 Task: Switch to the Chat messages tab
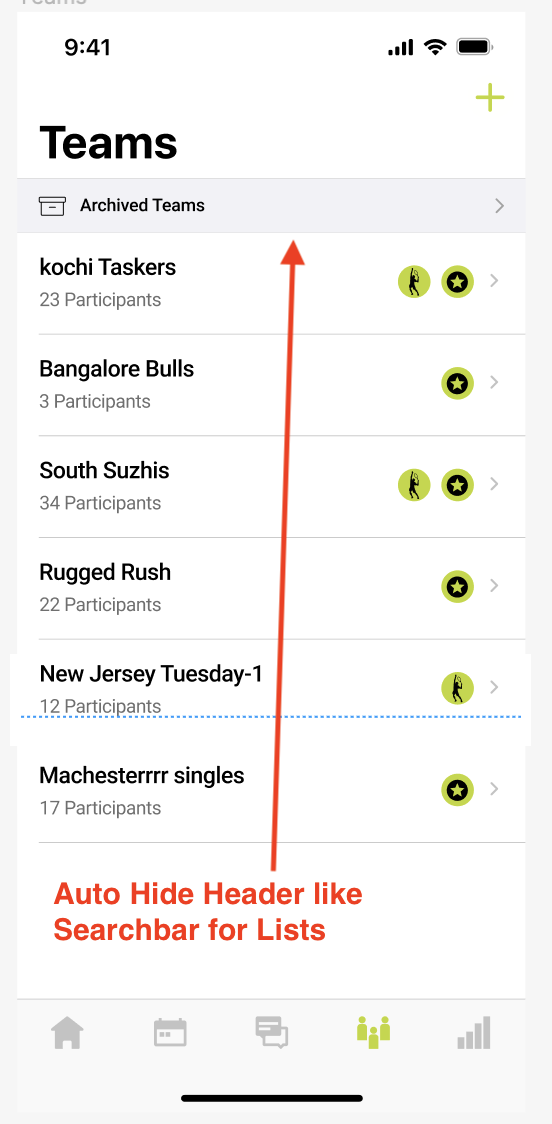(x=272, y=1033)
